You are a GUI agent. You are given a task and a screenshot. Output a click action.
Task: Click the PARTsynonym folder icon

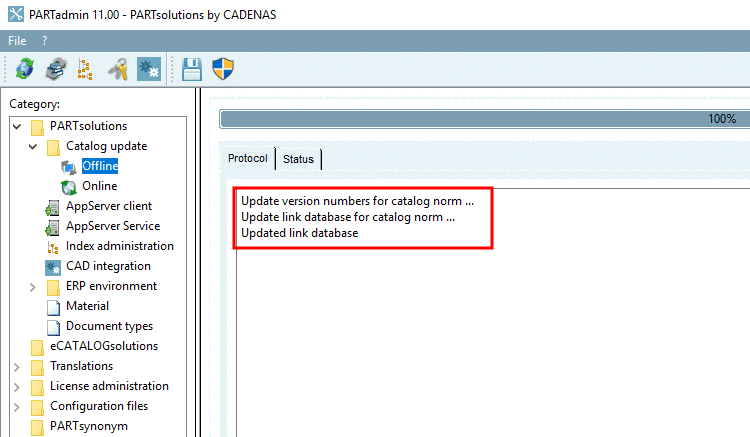(x=37, y=427)
